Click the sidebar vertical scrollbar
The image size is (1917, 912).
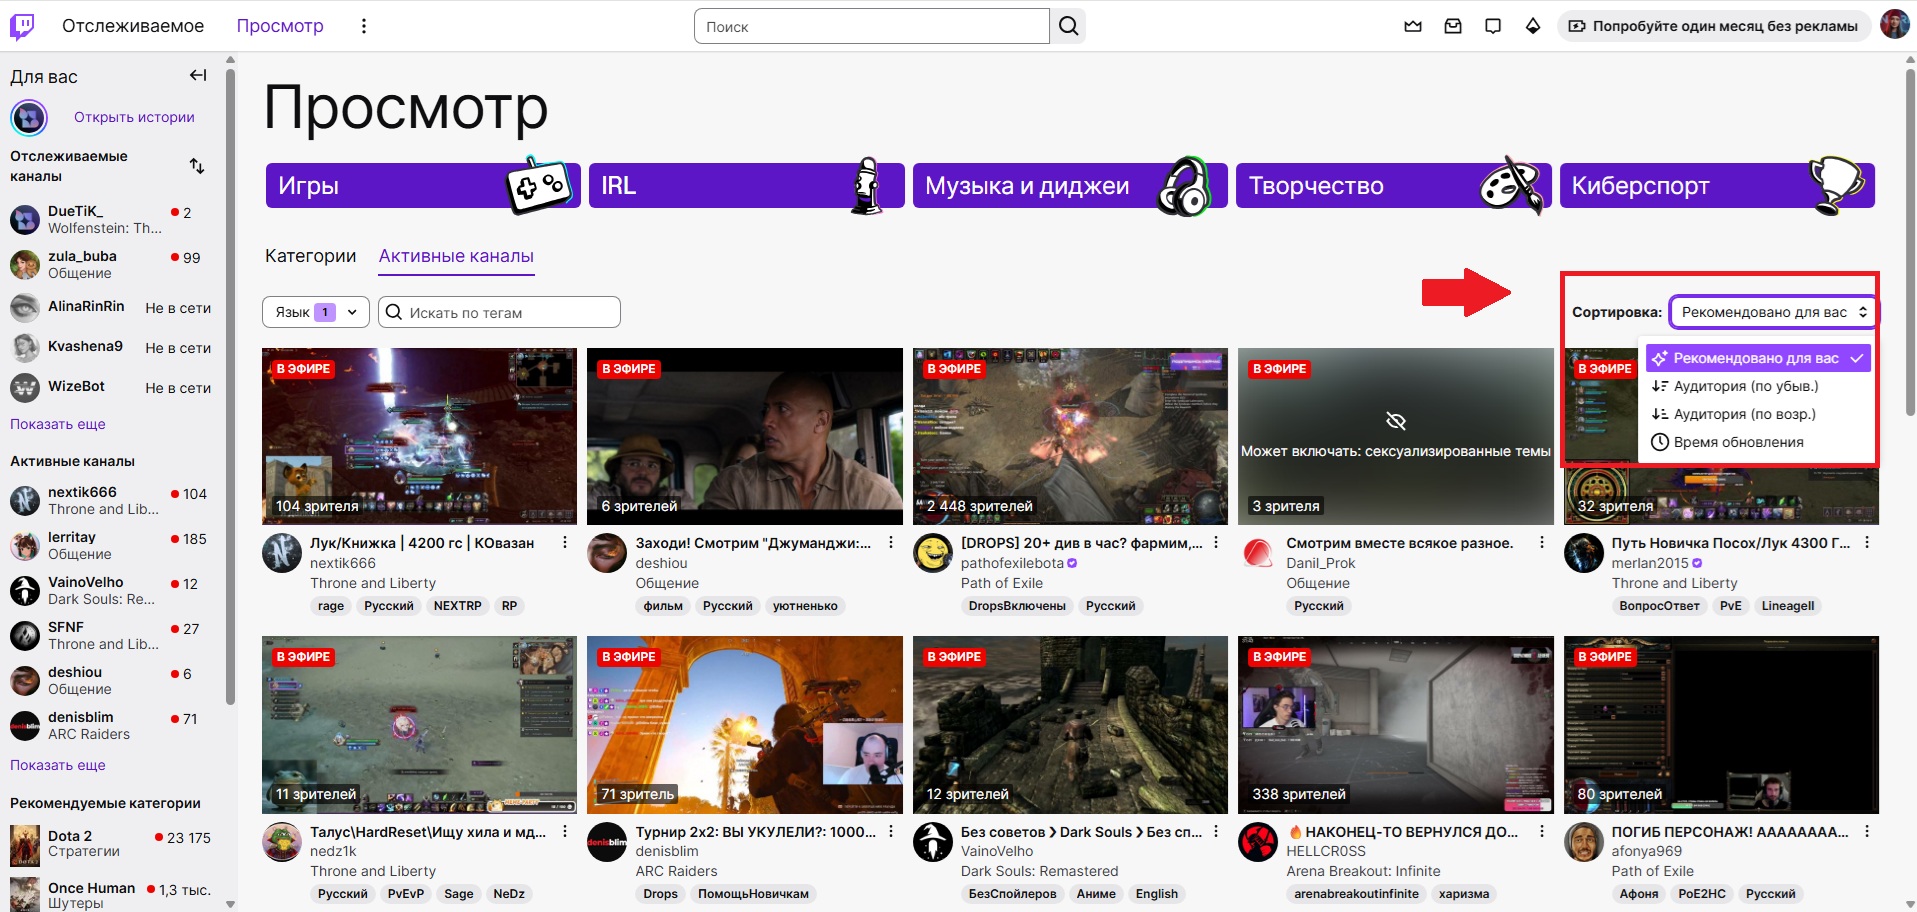pyautogui.click(x=231, y=385)
